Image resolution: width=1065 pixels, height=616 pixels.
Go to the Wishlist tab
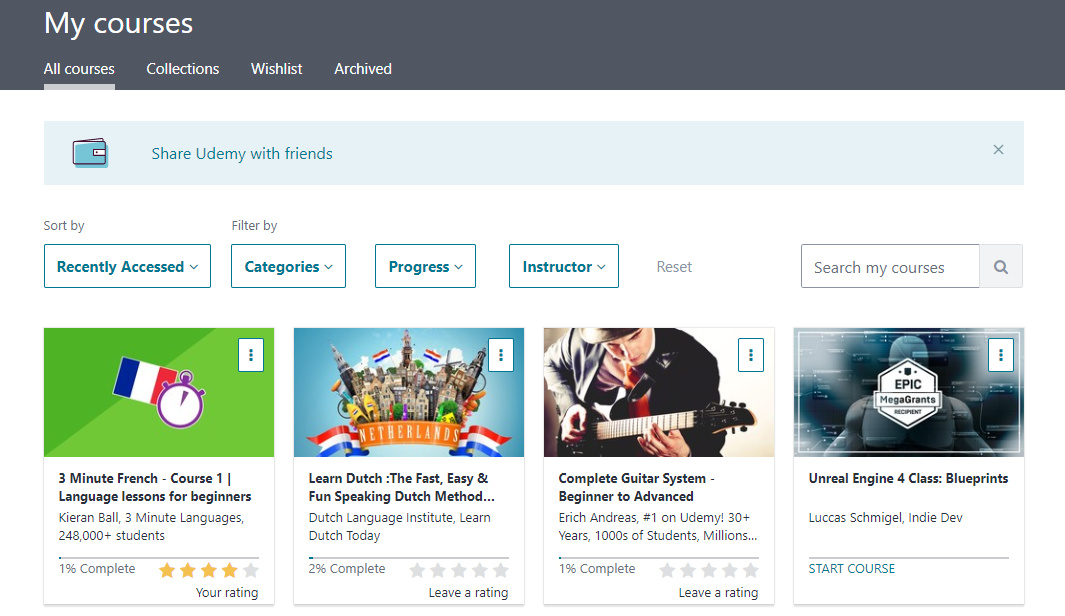(x=277, y=69)
